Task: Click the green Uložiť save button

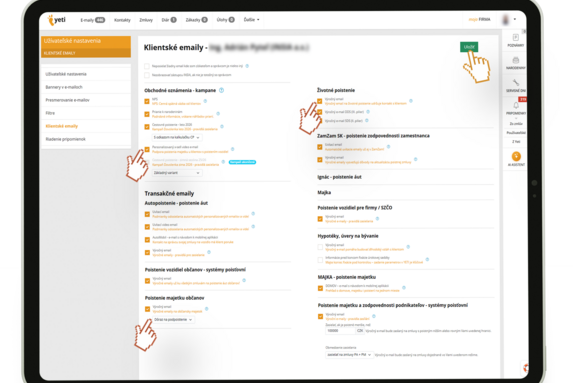Action: pyautogui.click(x=469, y=47)
